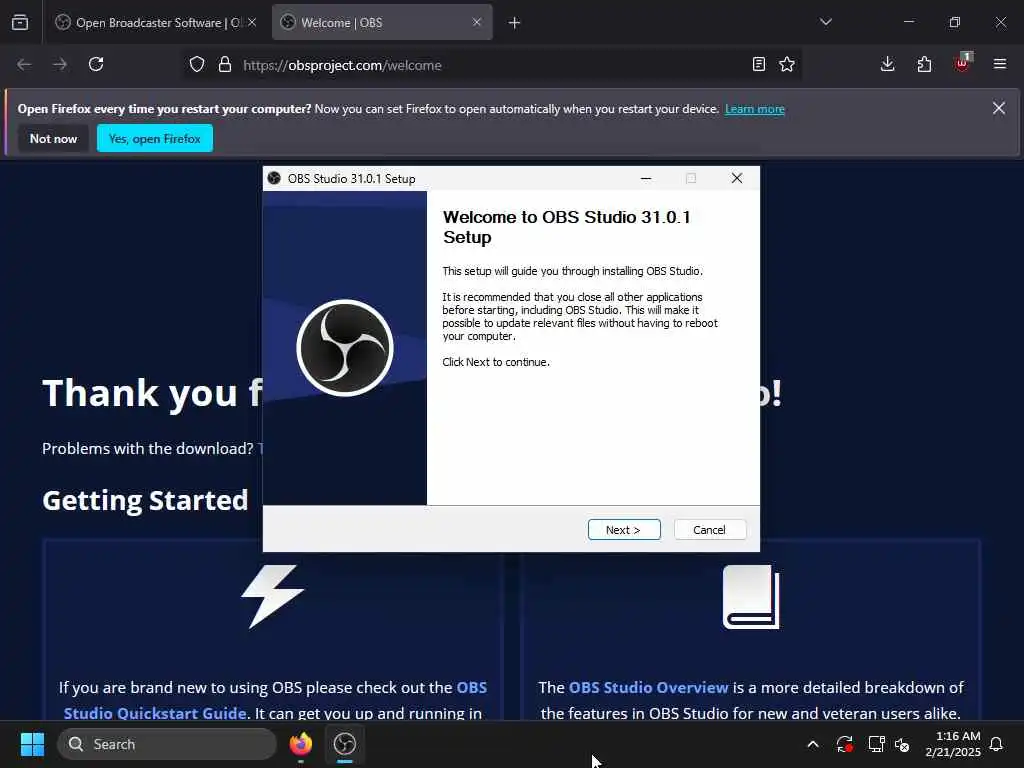Click the lightning bolt Quickstart icon

tap(272, 596)
